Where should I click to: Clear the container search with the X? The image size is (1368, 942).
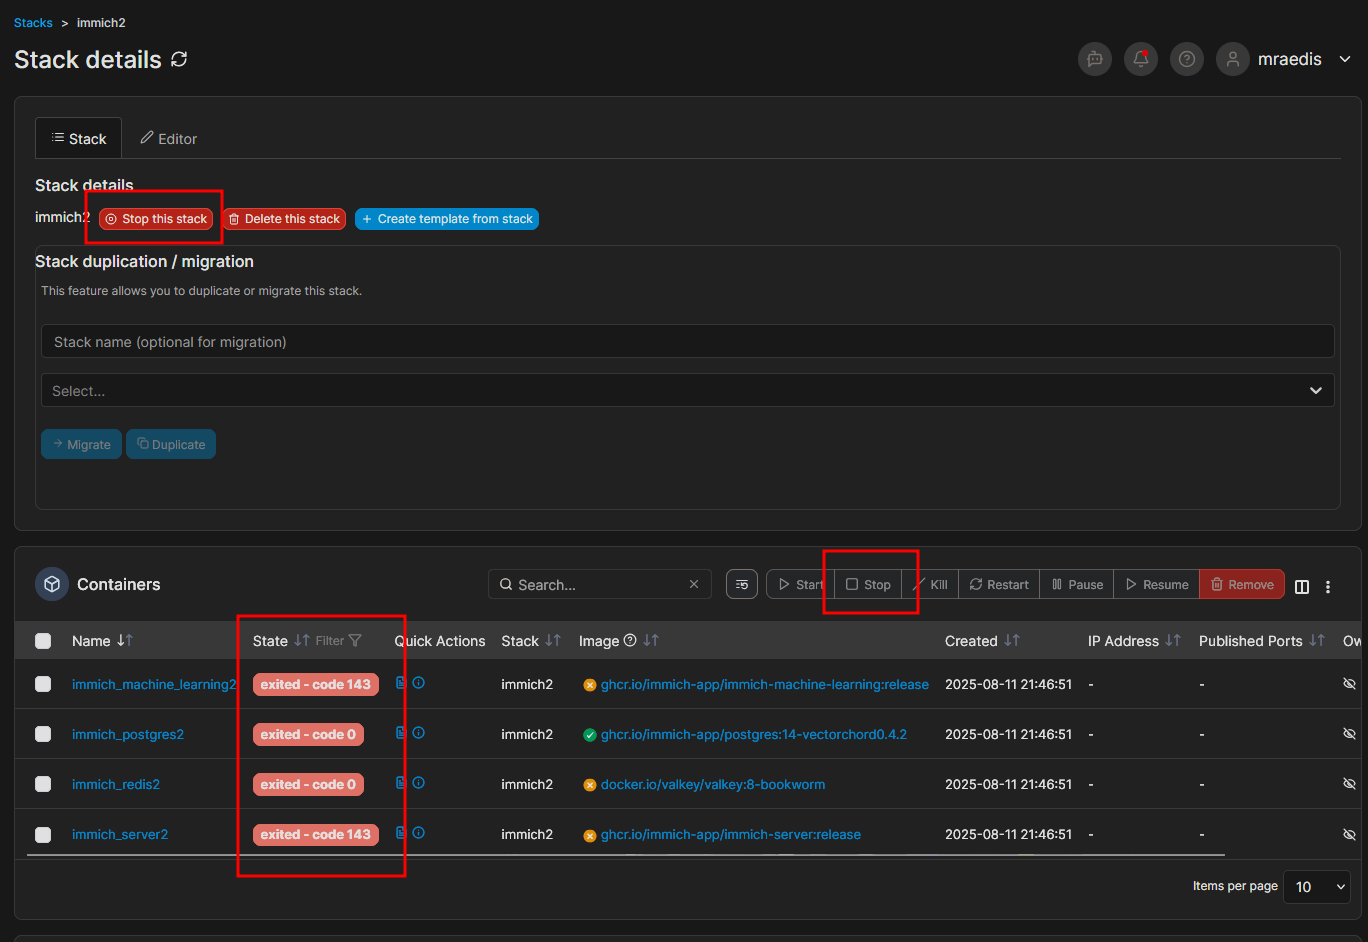click(x=694, y=584)
